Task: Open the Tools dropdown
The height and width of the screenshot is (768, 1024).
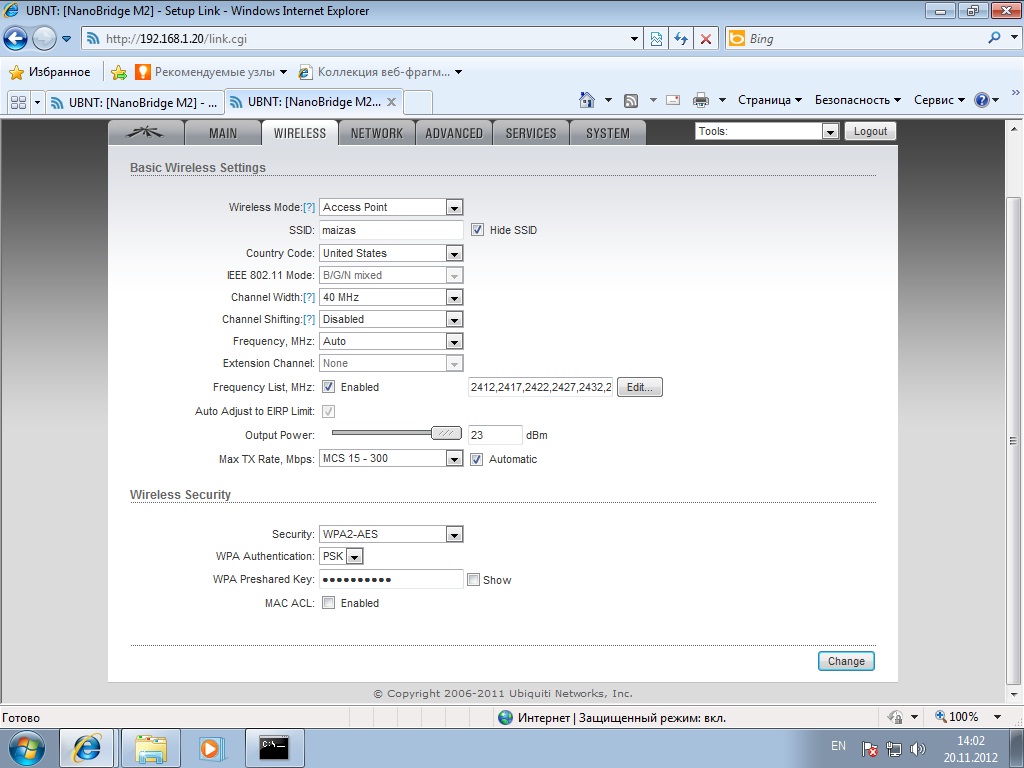Action: pyautogui.click(x=767, y=131)
